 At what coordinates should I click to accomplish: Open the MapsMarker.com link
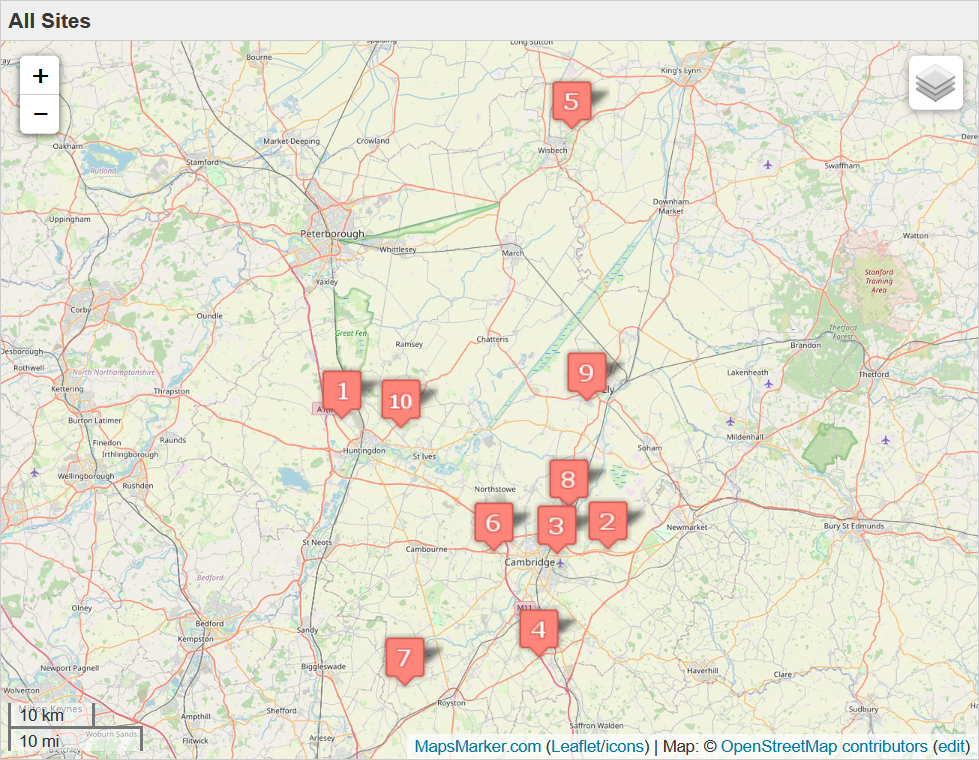click(x=478, y=747)
